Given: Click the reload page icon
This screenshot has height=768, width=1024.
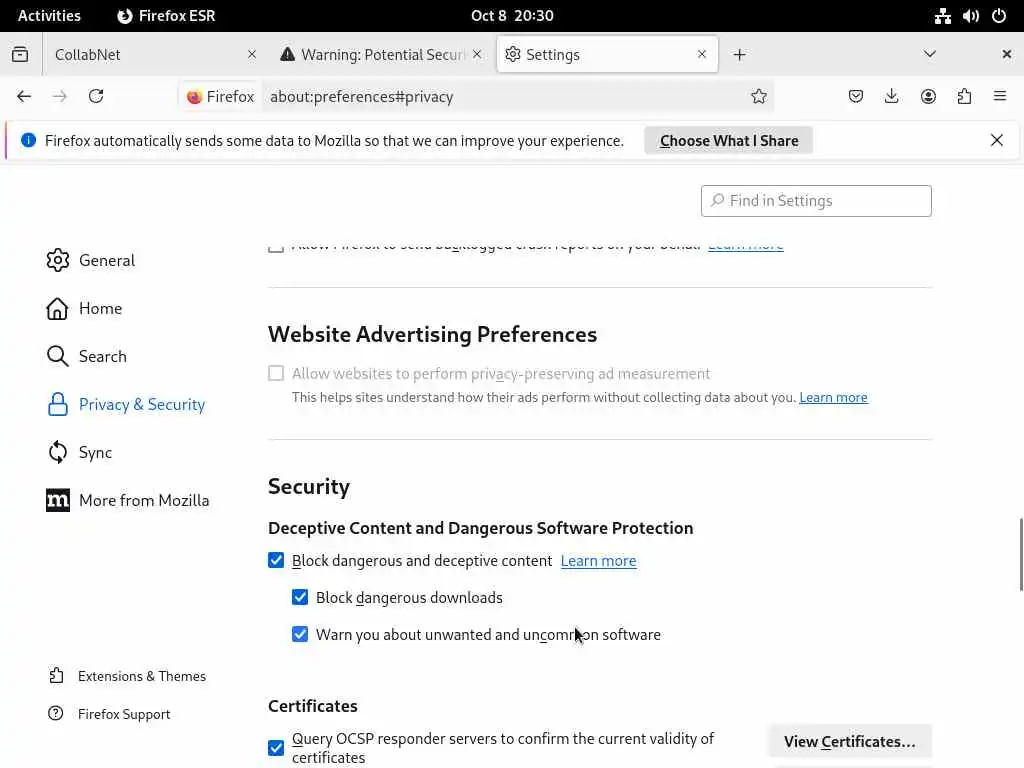Looking at the screenshot, I should click(96, 96).
